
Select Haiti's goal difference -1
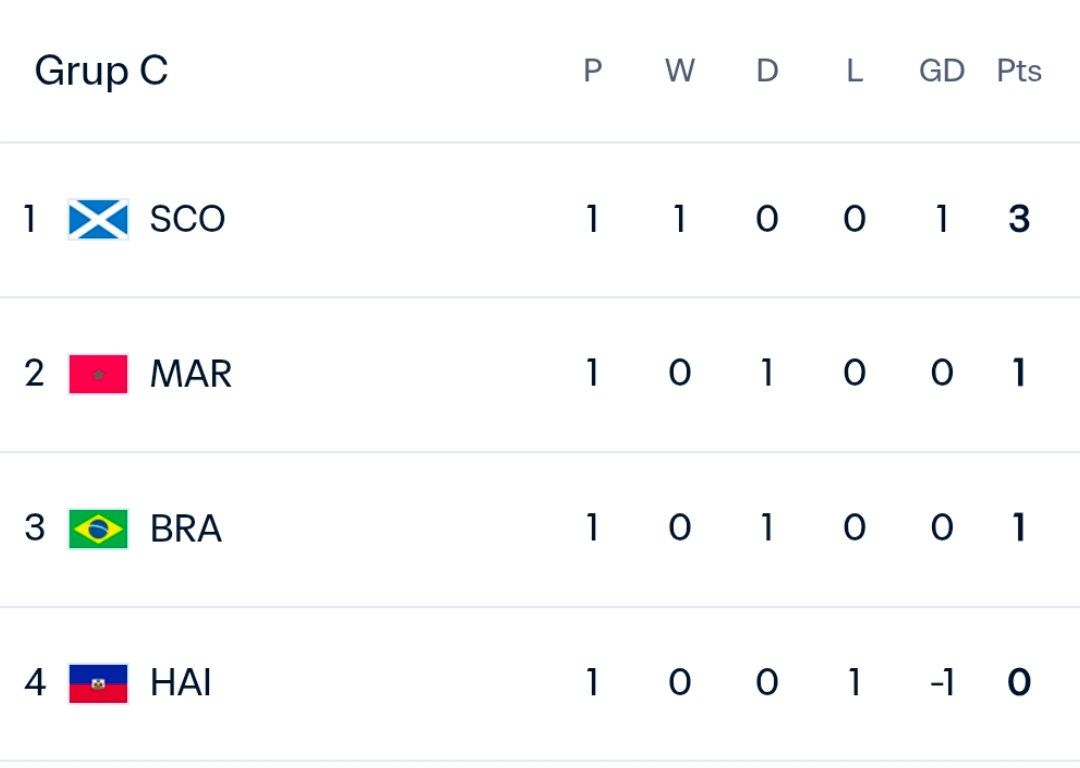click(x=942, y=683)
